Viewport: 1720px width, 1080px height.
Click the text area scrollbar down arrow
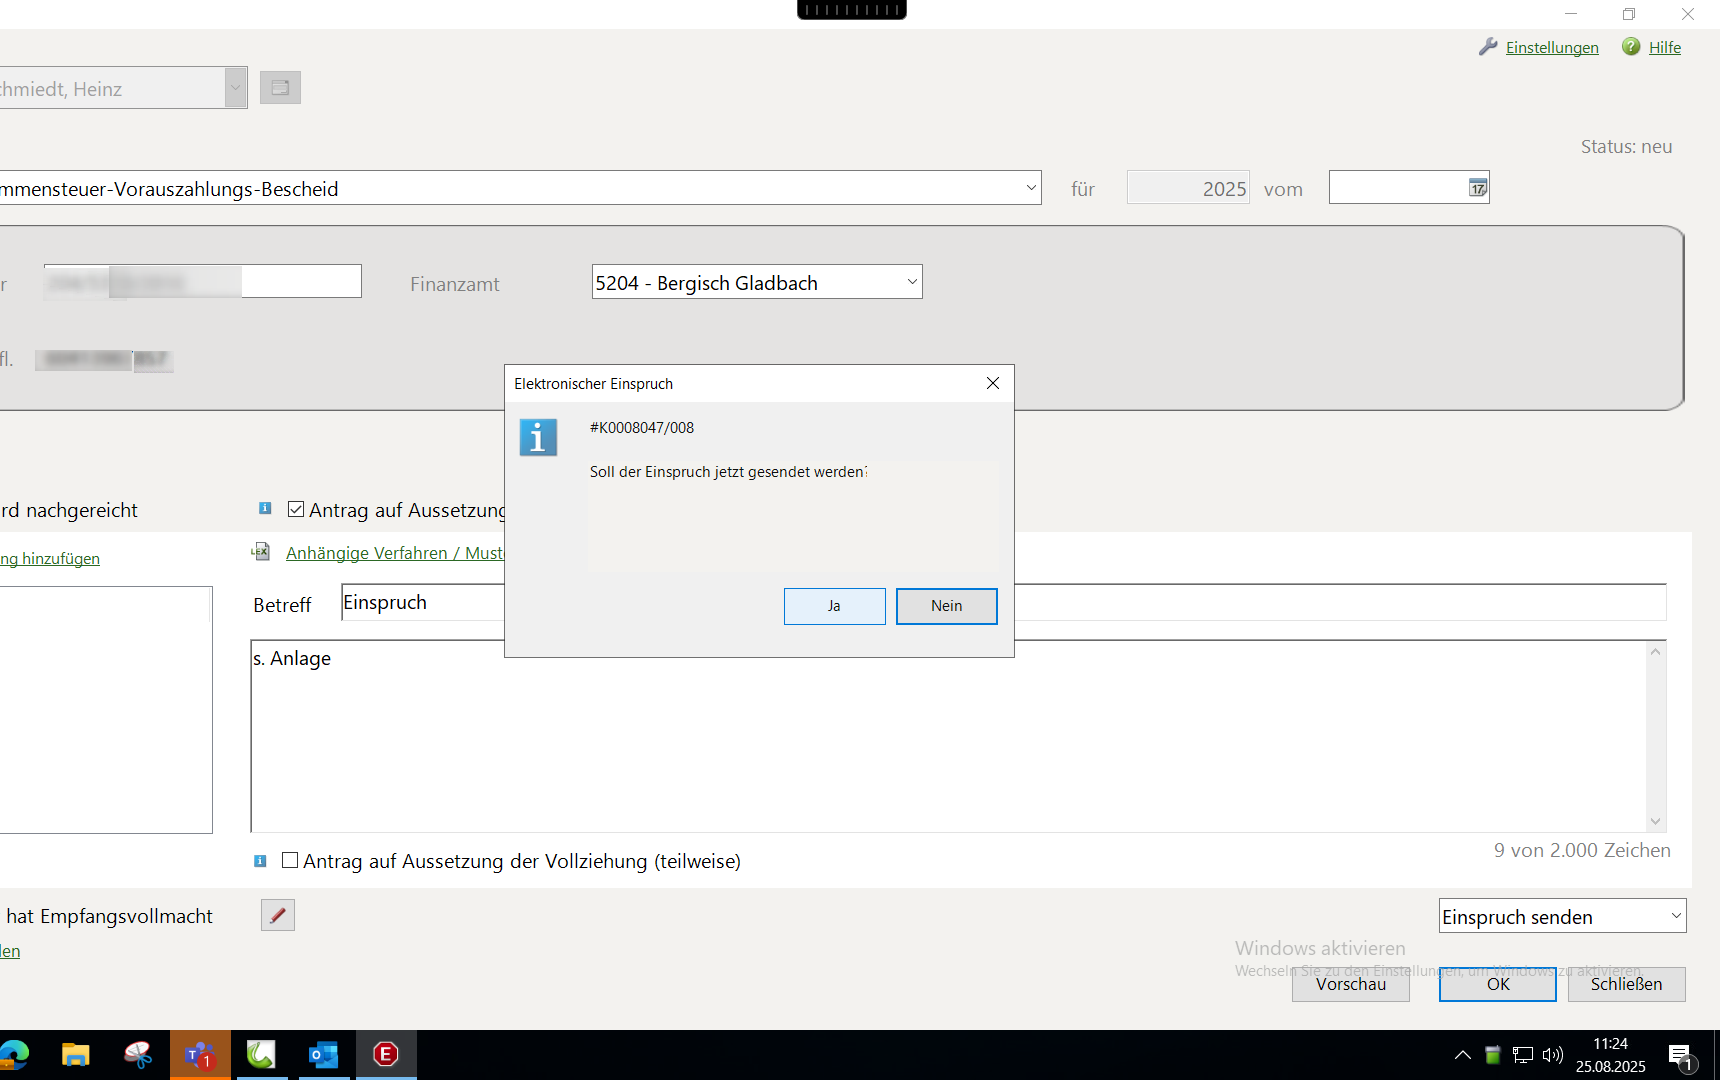pos(1655,821)
